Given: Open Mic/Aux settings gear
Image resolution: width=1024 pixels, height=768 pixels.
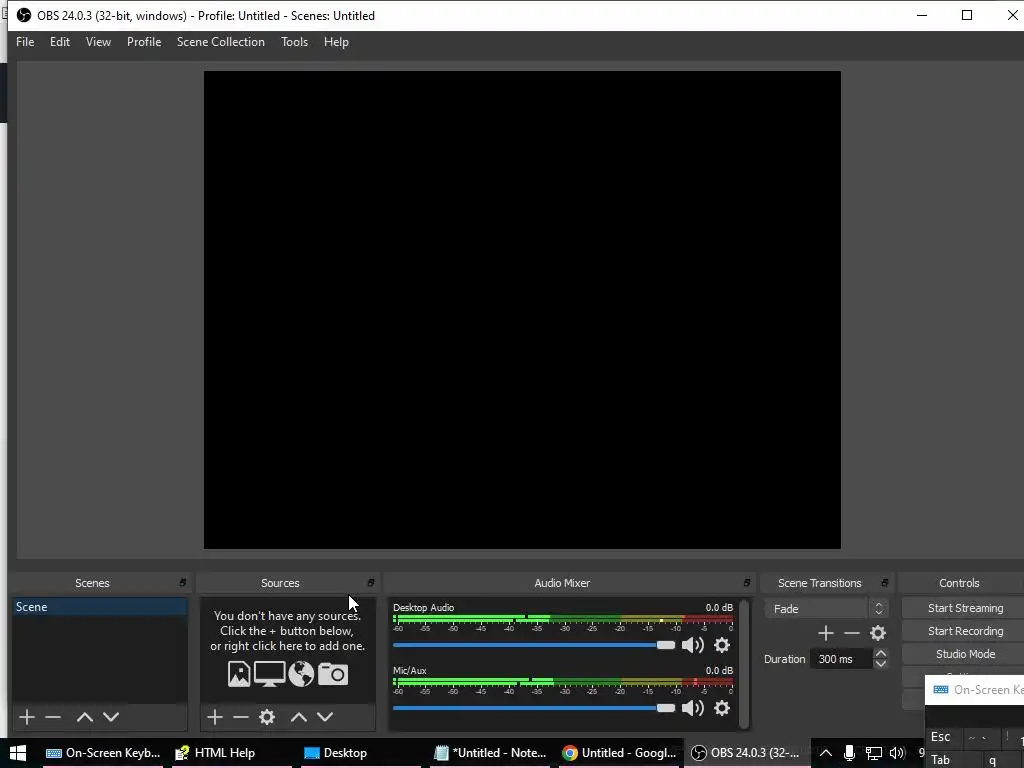Looking at the screenshot, I should coord(722,708).
